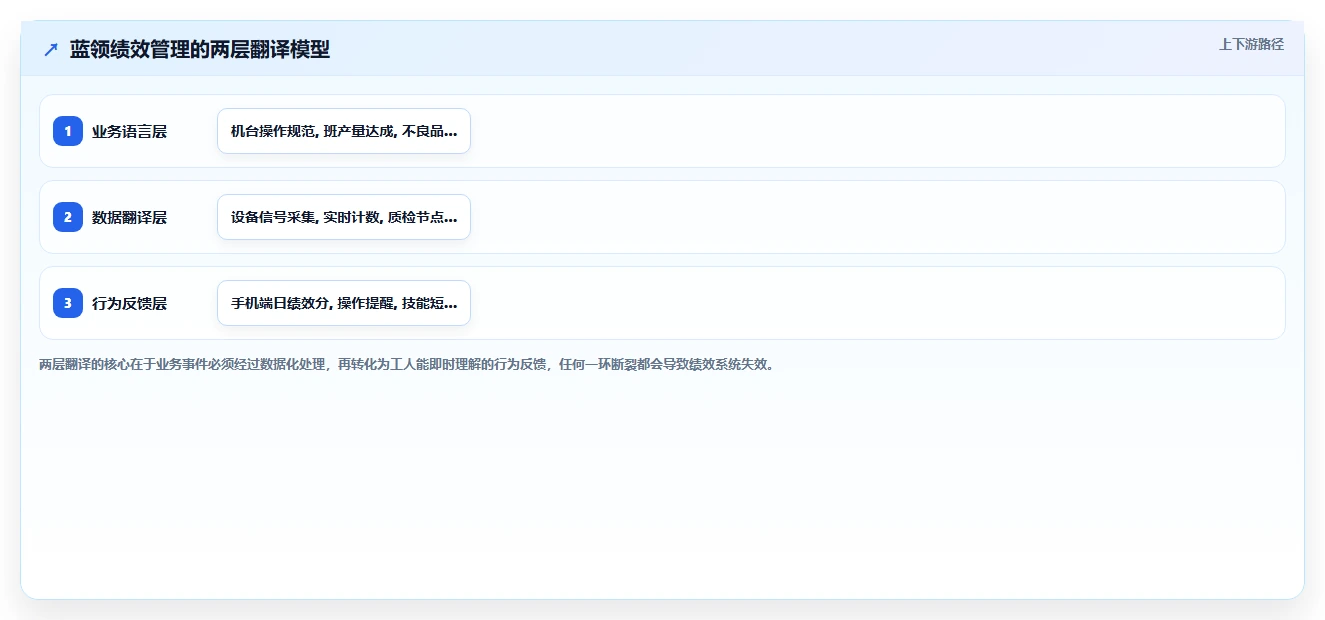
Task: Click the 上下游路径 label
Action: (1251, 44)
